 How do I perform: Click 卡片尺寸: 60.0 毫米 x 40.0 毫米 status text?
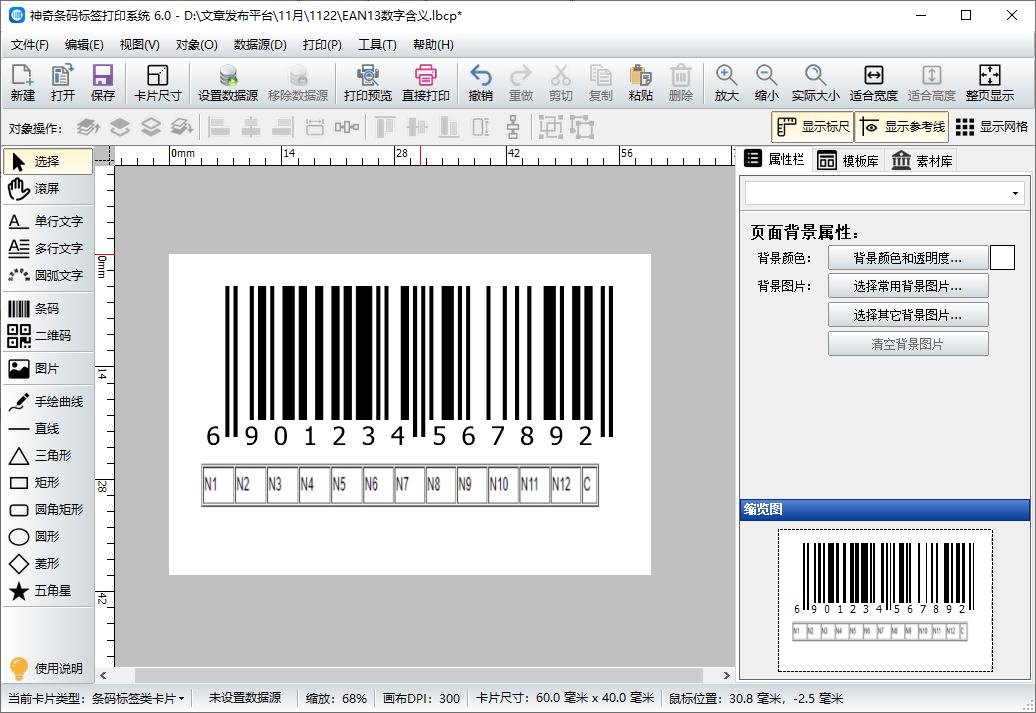pos(565,698)
